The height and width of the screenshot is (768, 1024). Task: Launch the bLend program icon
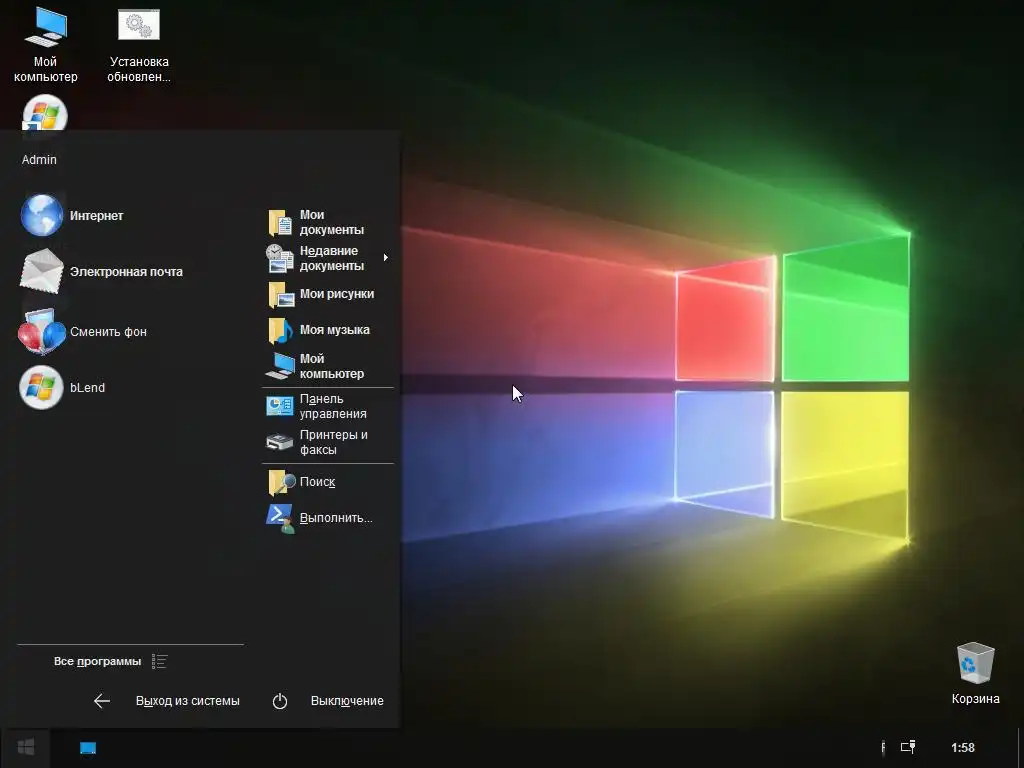[41, 387]
